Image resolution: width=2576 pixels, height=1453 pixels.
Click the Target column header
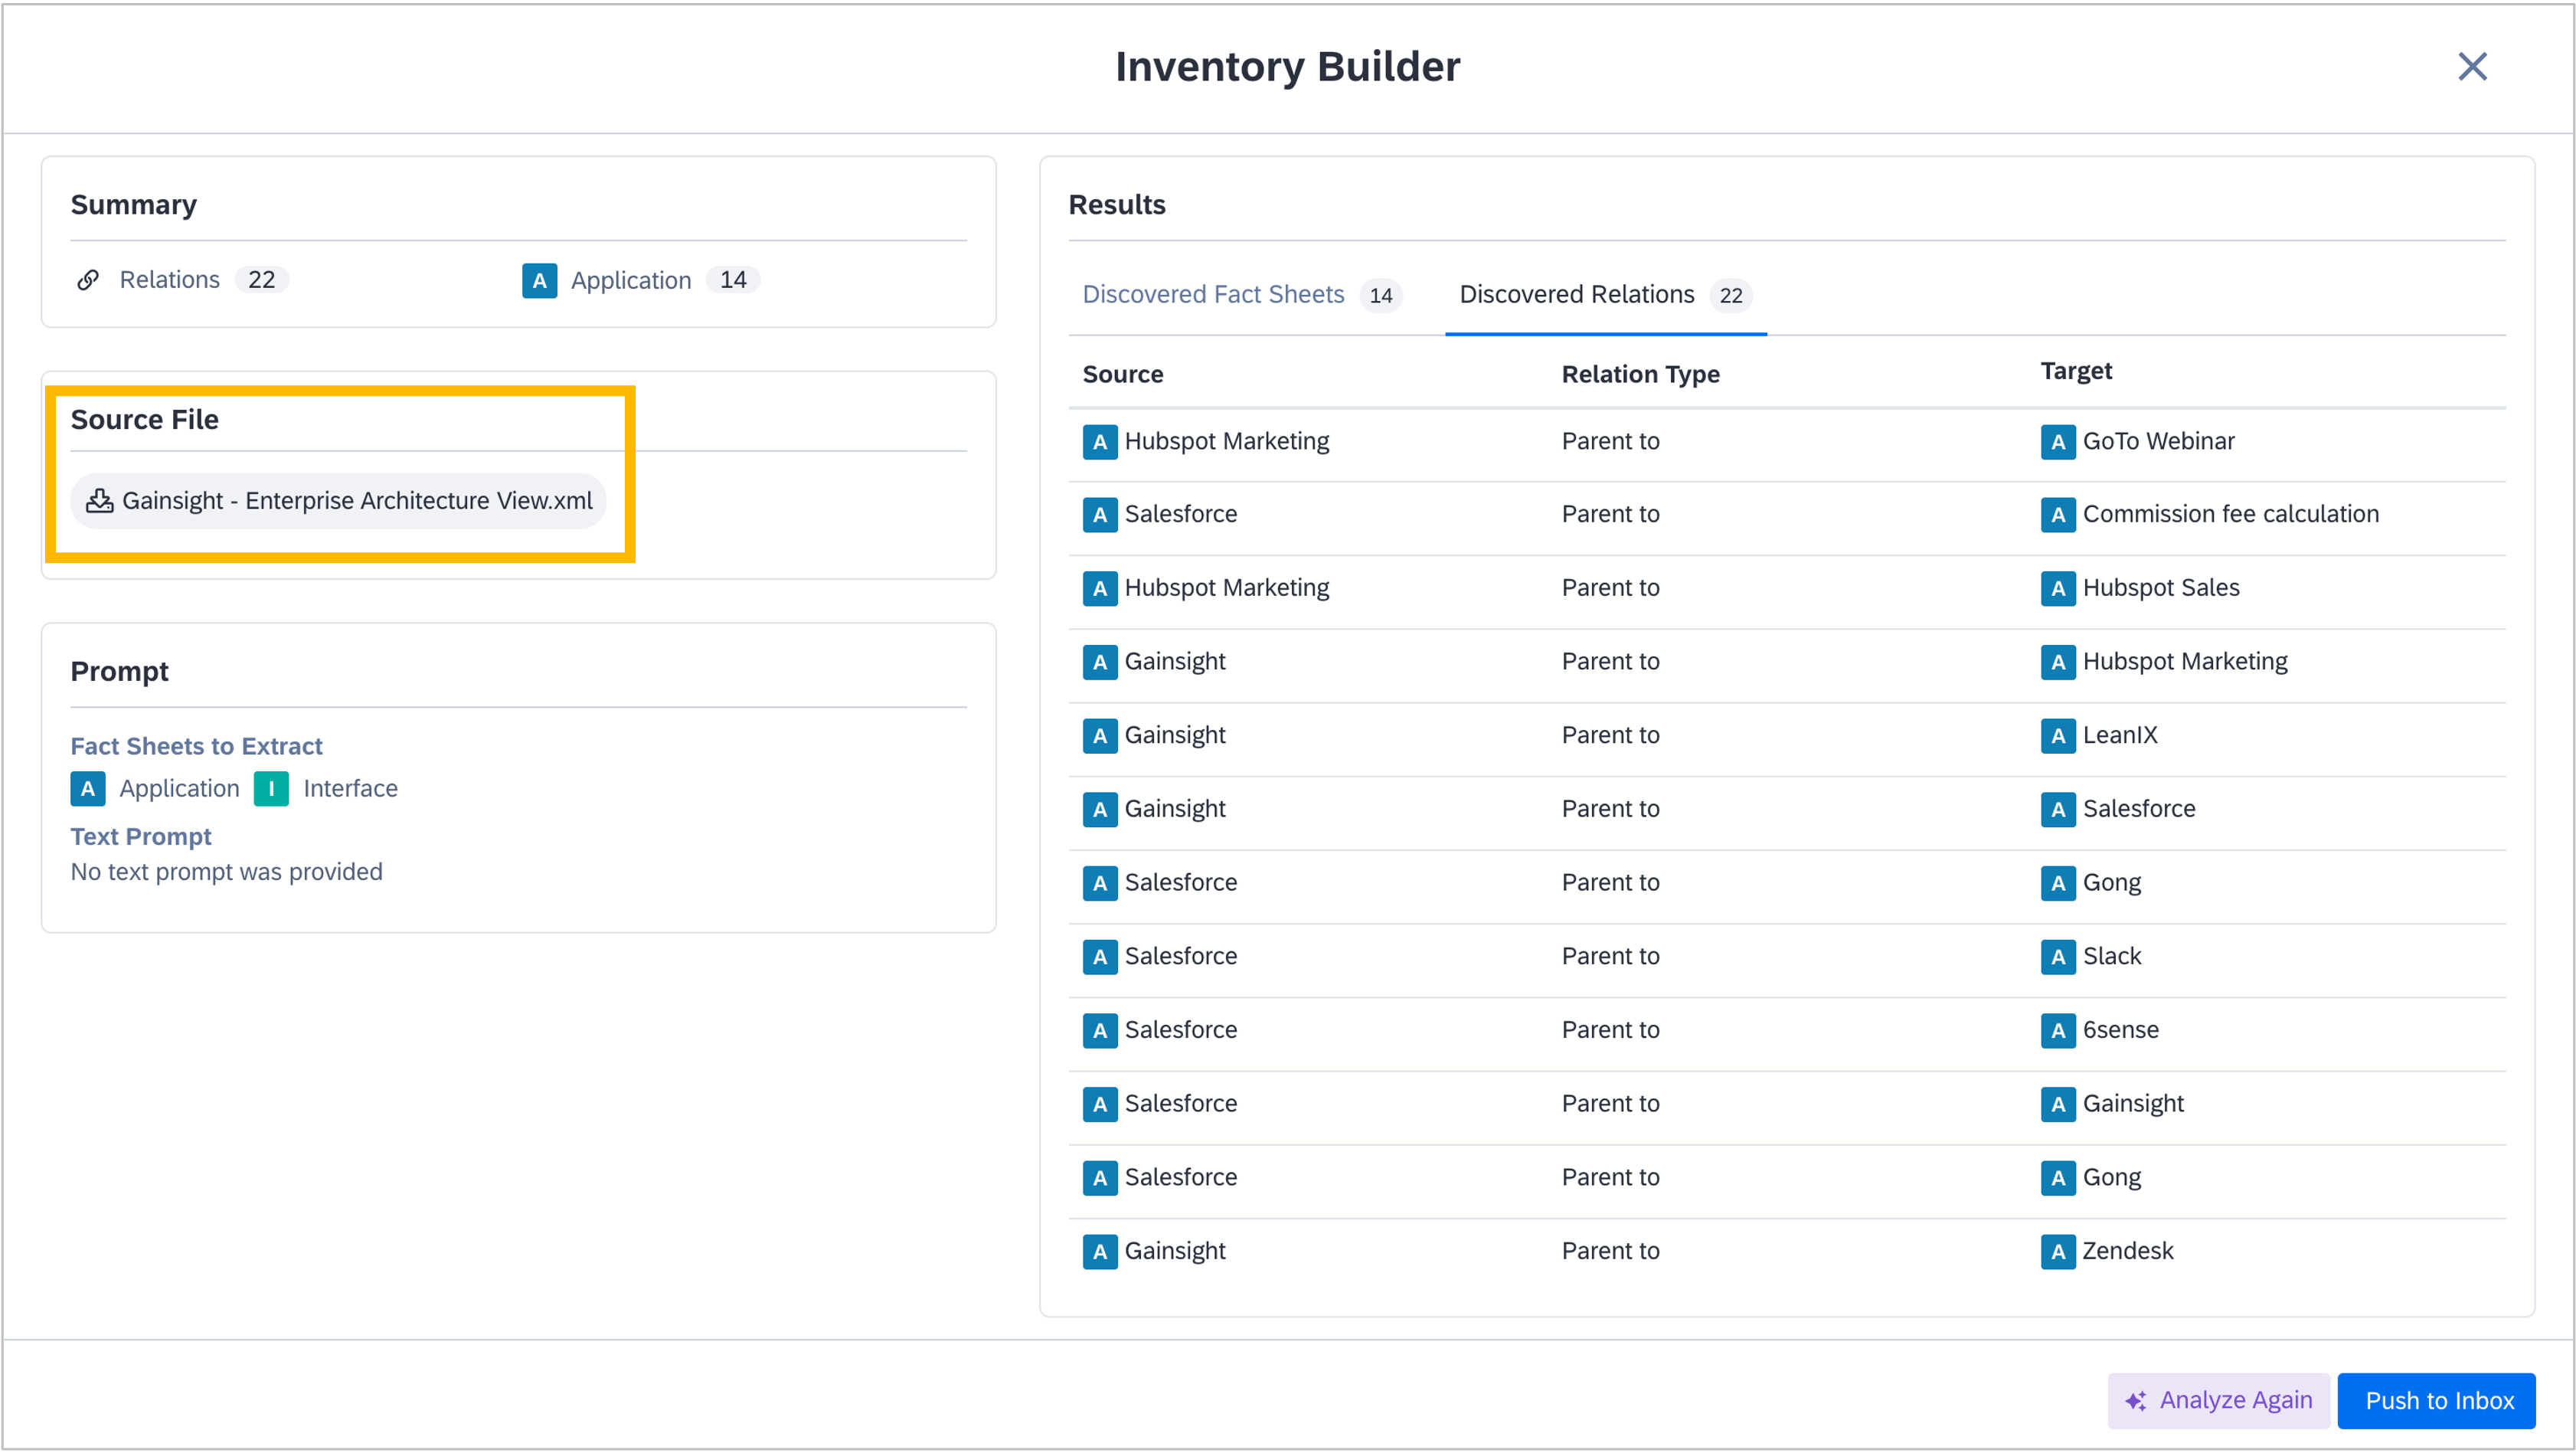coord(2076,371)
